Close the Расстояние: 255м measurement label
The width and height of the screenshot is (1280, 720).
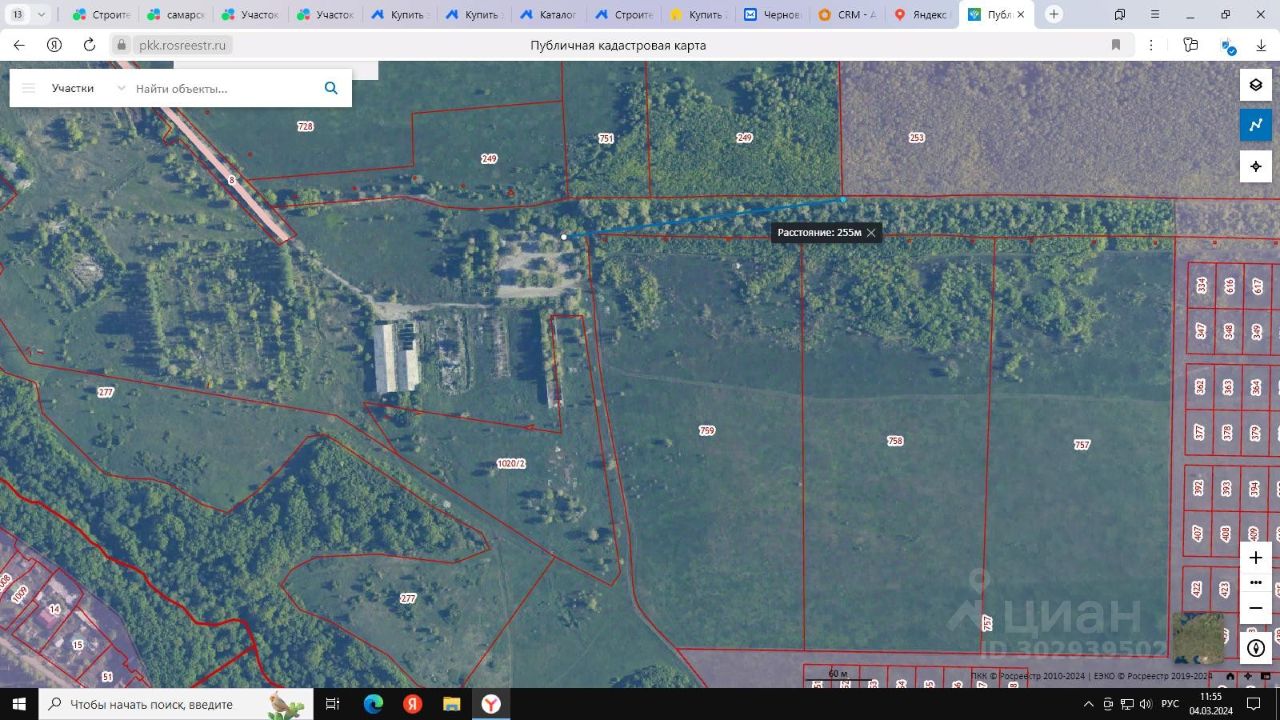[x=871, y=232]
